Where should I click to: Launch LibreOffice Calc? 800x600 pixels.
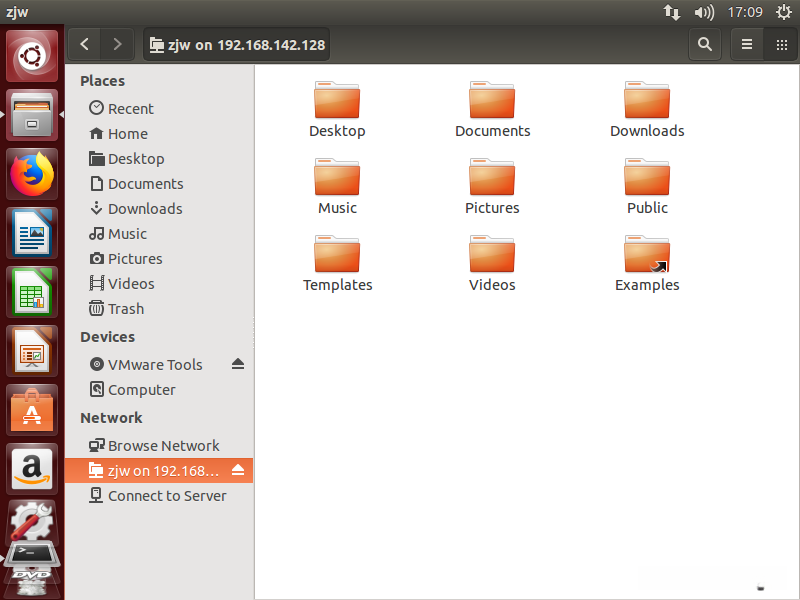point(32,292)
